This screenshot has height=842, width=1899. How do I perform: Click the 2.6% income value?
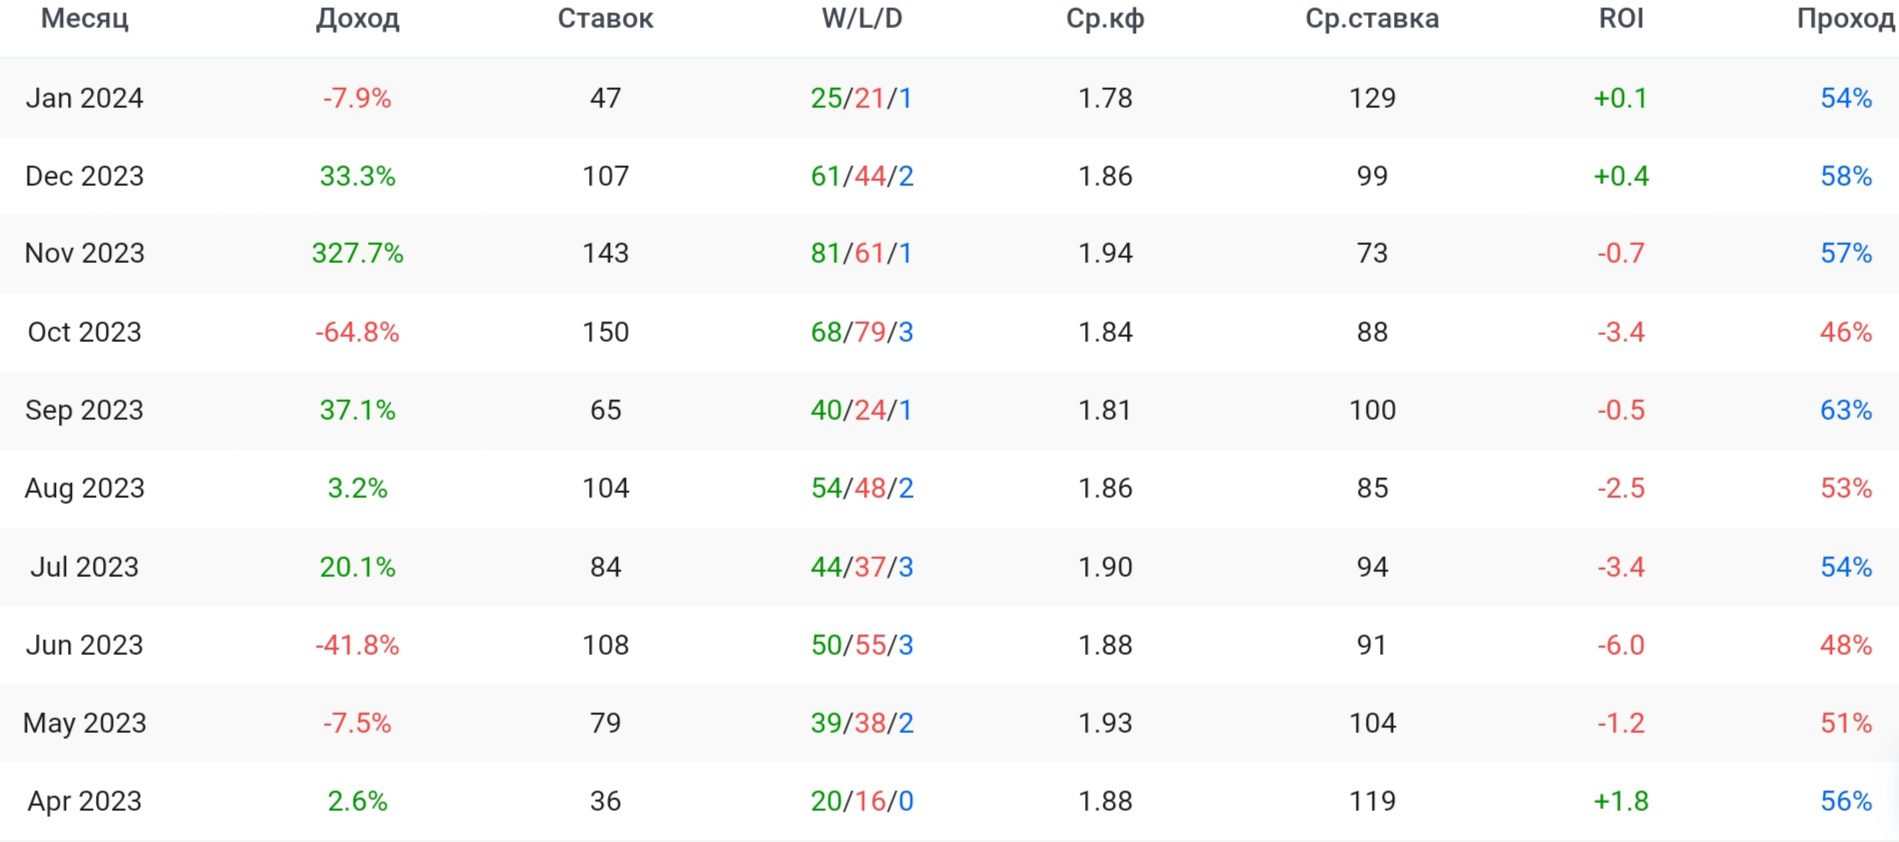pyautogui.click(x=357, y=801)
